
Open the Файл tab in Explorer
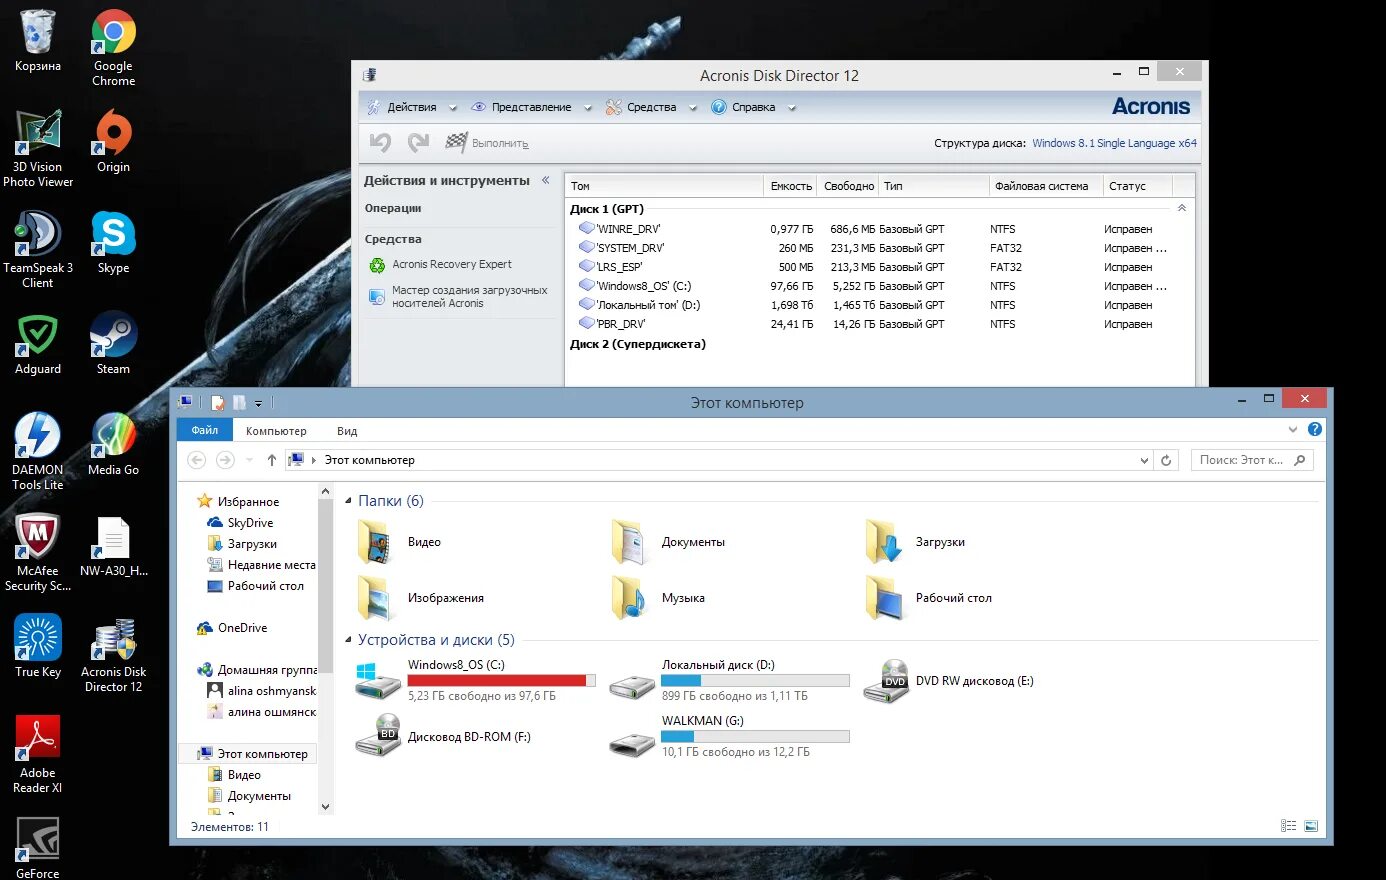click(x=205, y=430)
